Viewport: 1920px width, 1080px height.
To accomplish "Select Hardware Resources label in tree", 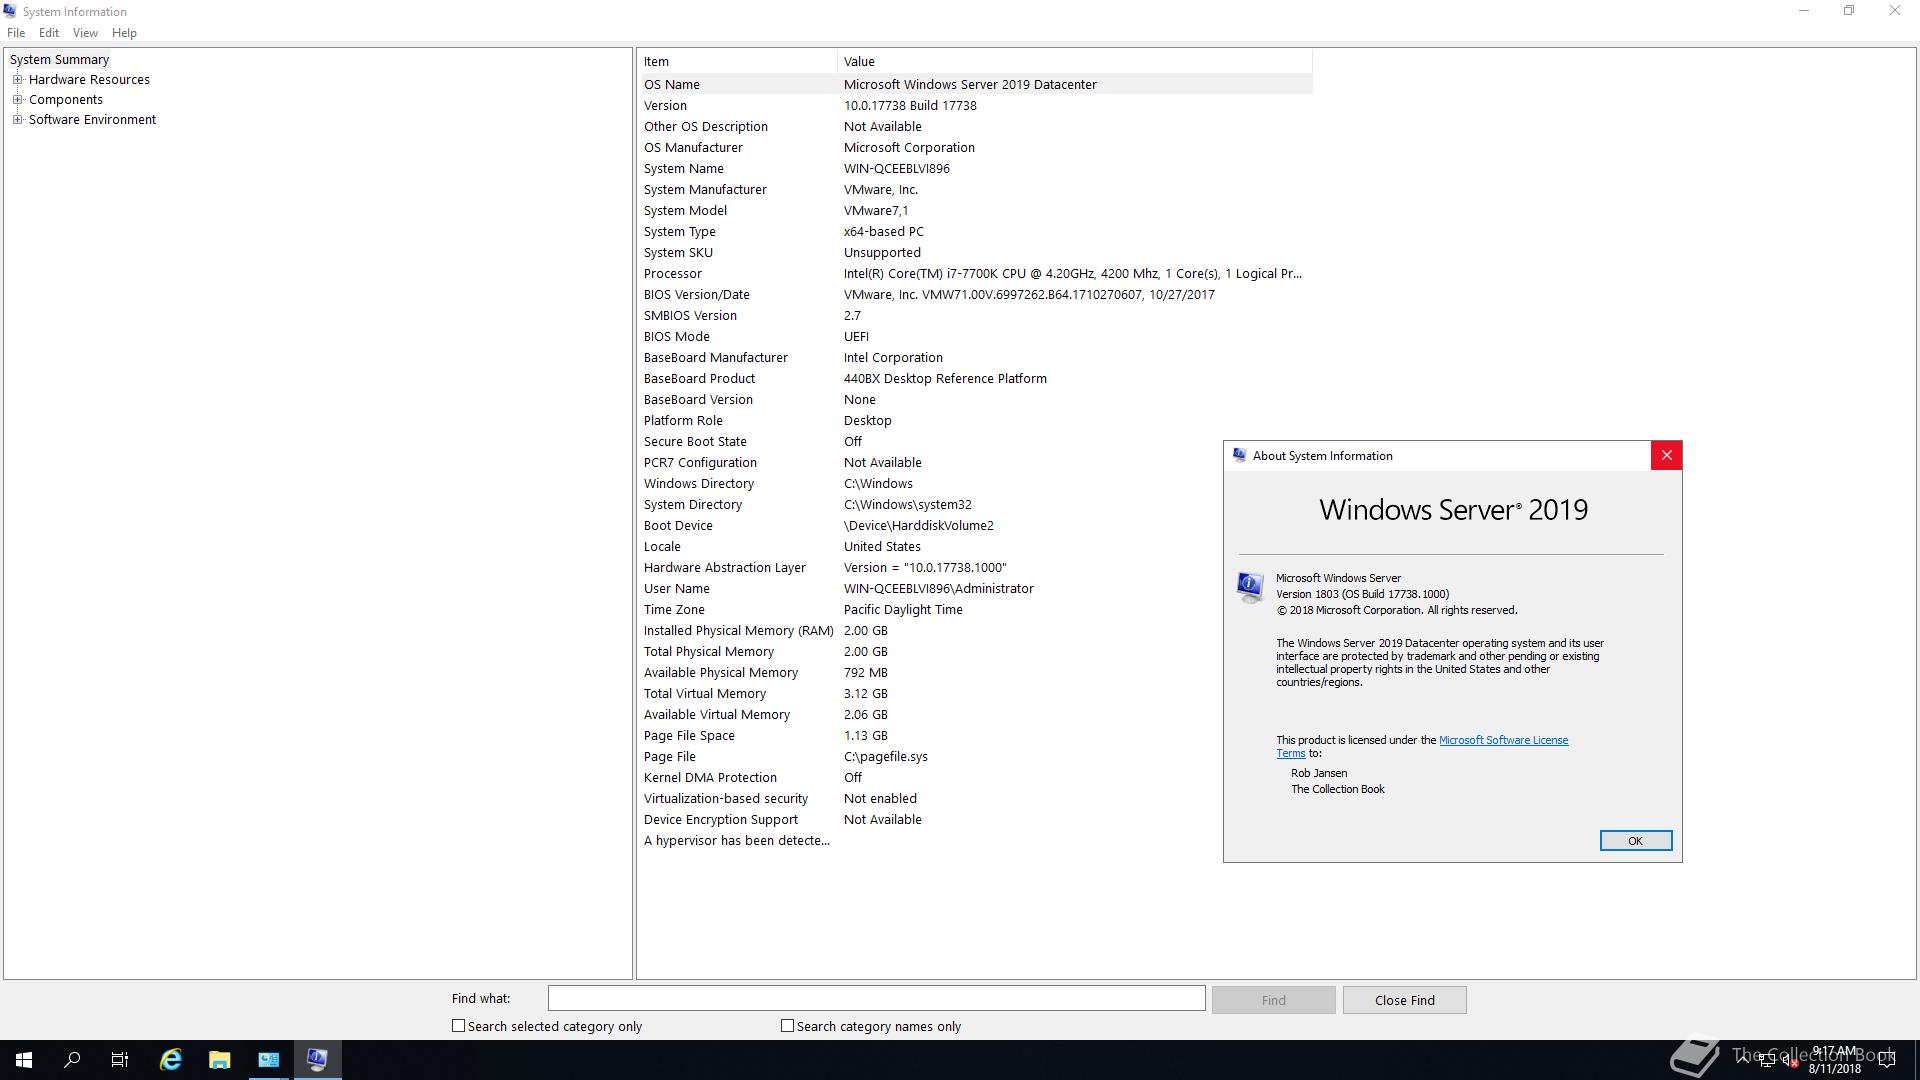I will [89, 80].
